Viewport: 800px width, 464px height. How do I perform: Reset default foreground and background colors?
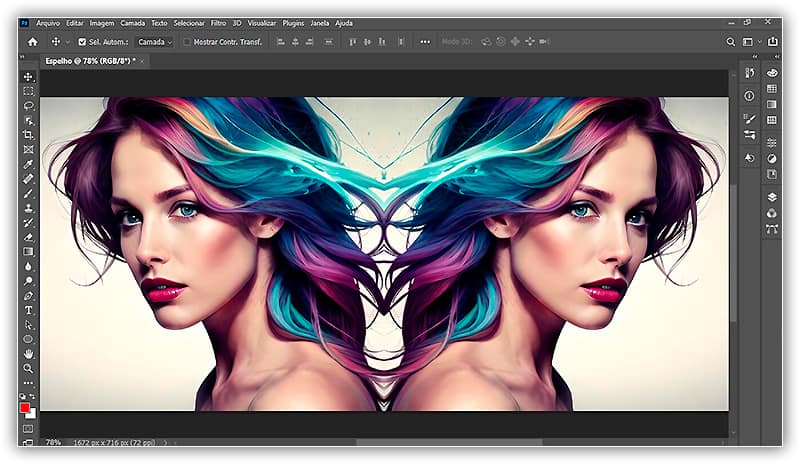(22, 396)
